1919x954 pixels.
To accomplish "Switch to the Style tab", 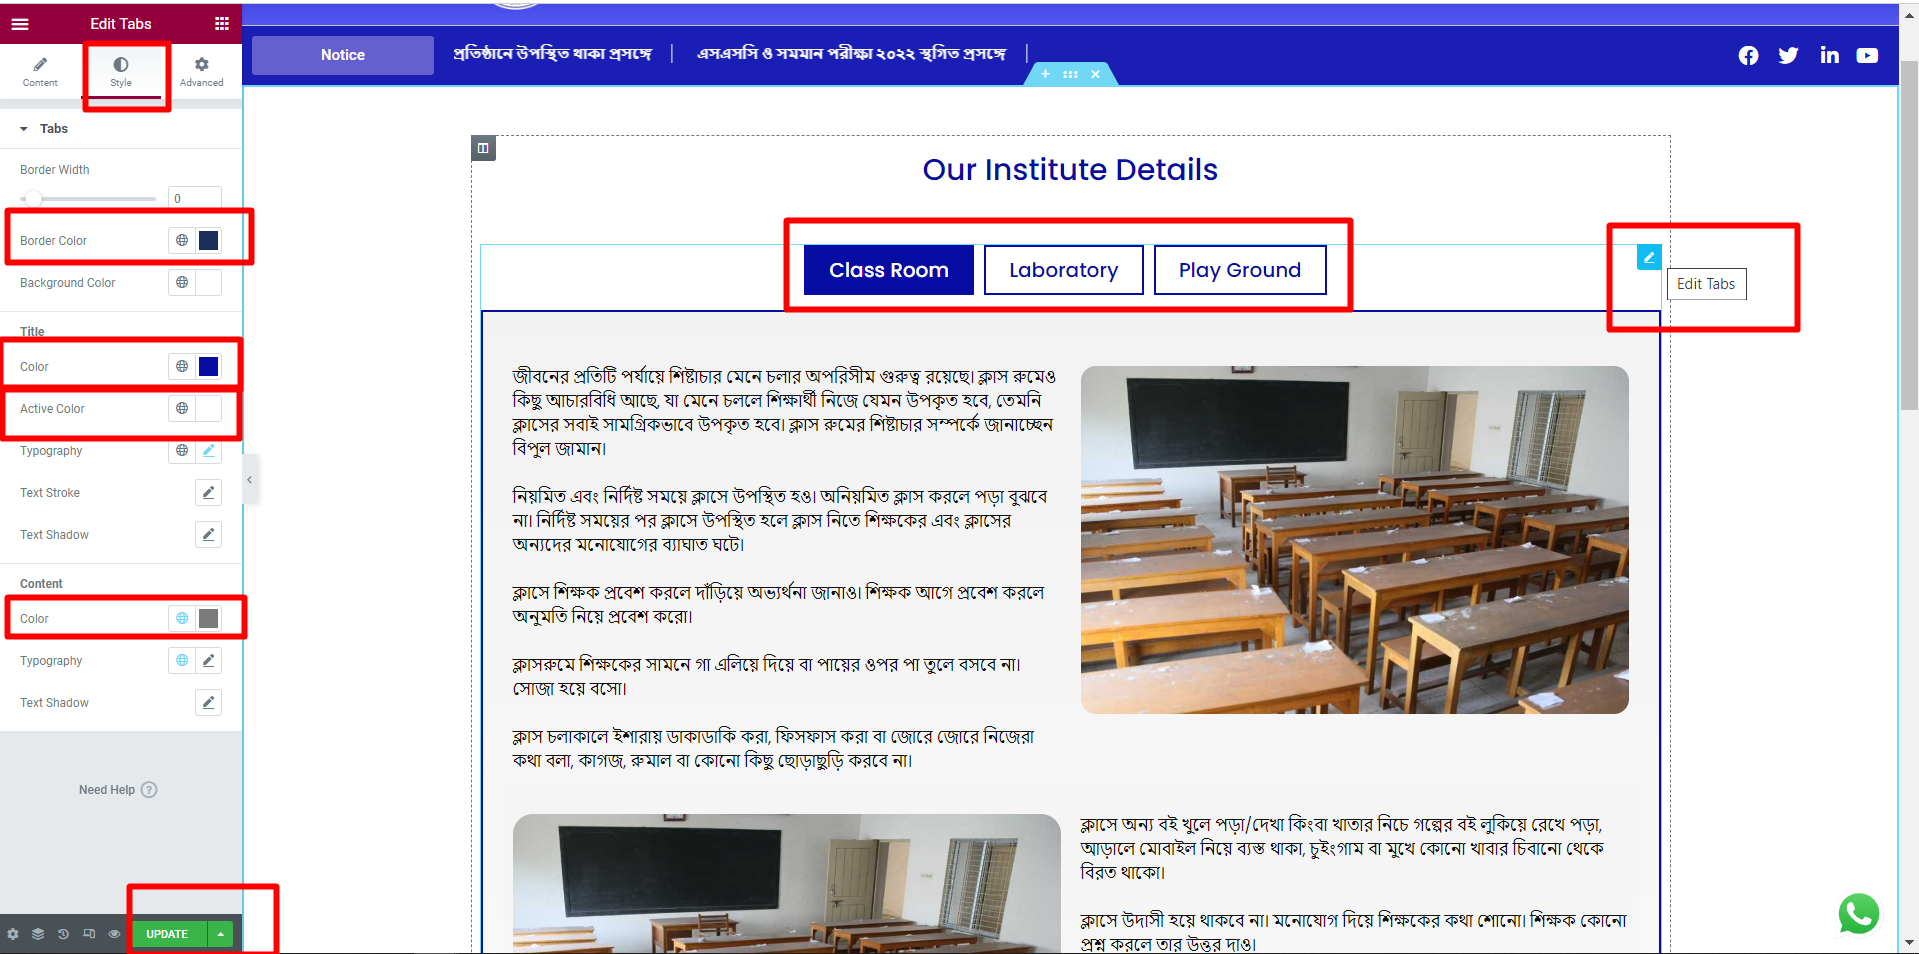I will pos(121,72).
